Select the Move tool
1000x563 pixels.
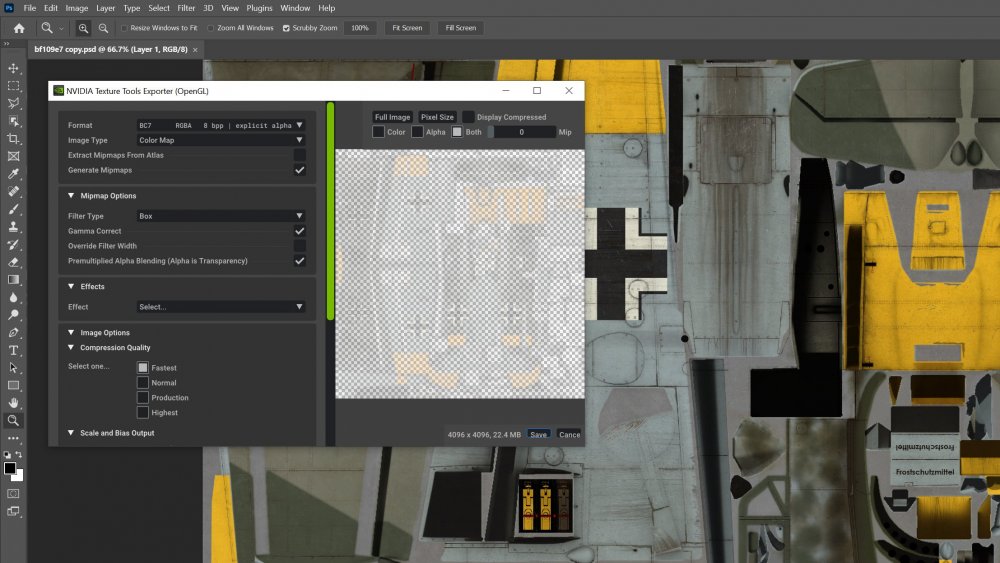(14, 68)
